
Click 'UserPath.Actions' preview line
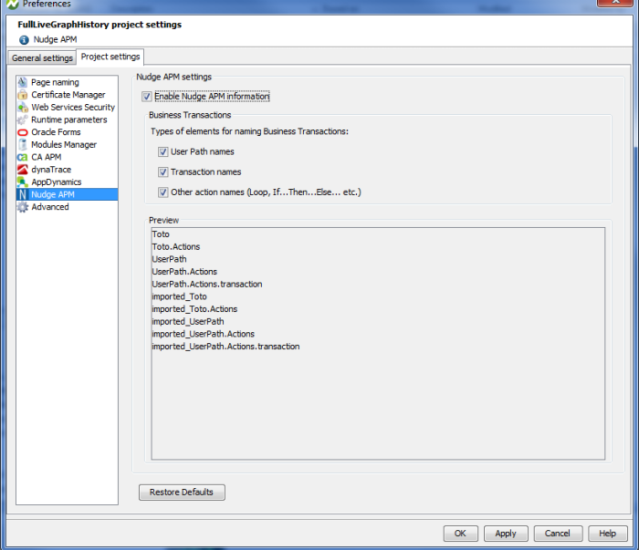[185, 272]
